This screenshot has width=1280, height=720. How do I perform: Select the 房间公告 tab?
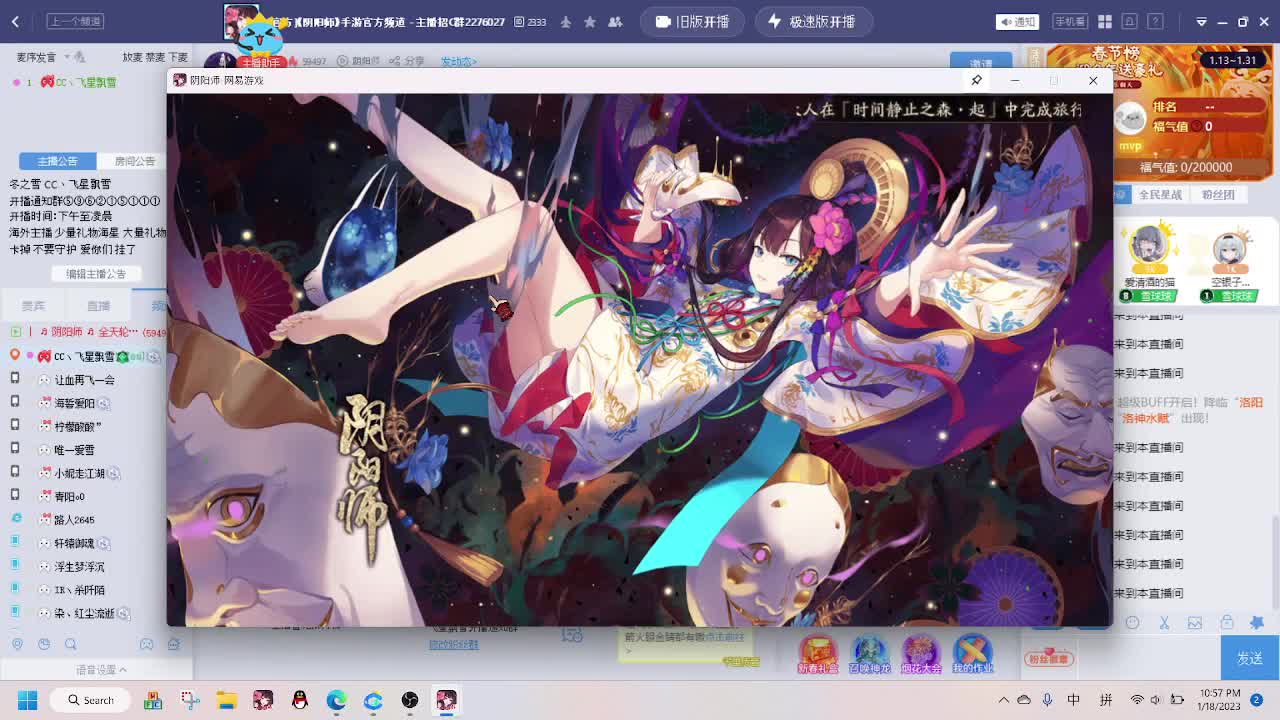pos(134,160)
